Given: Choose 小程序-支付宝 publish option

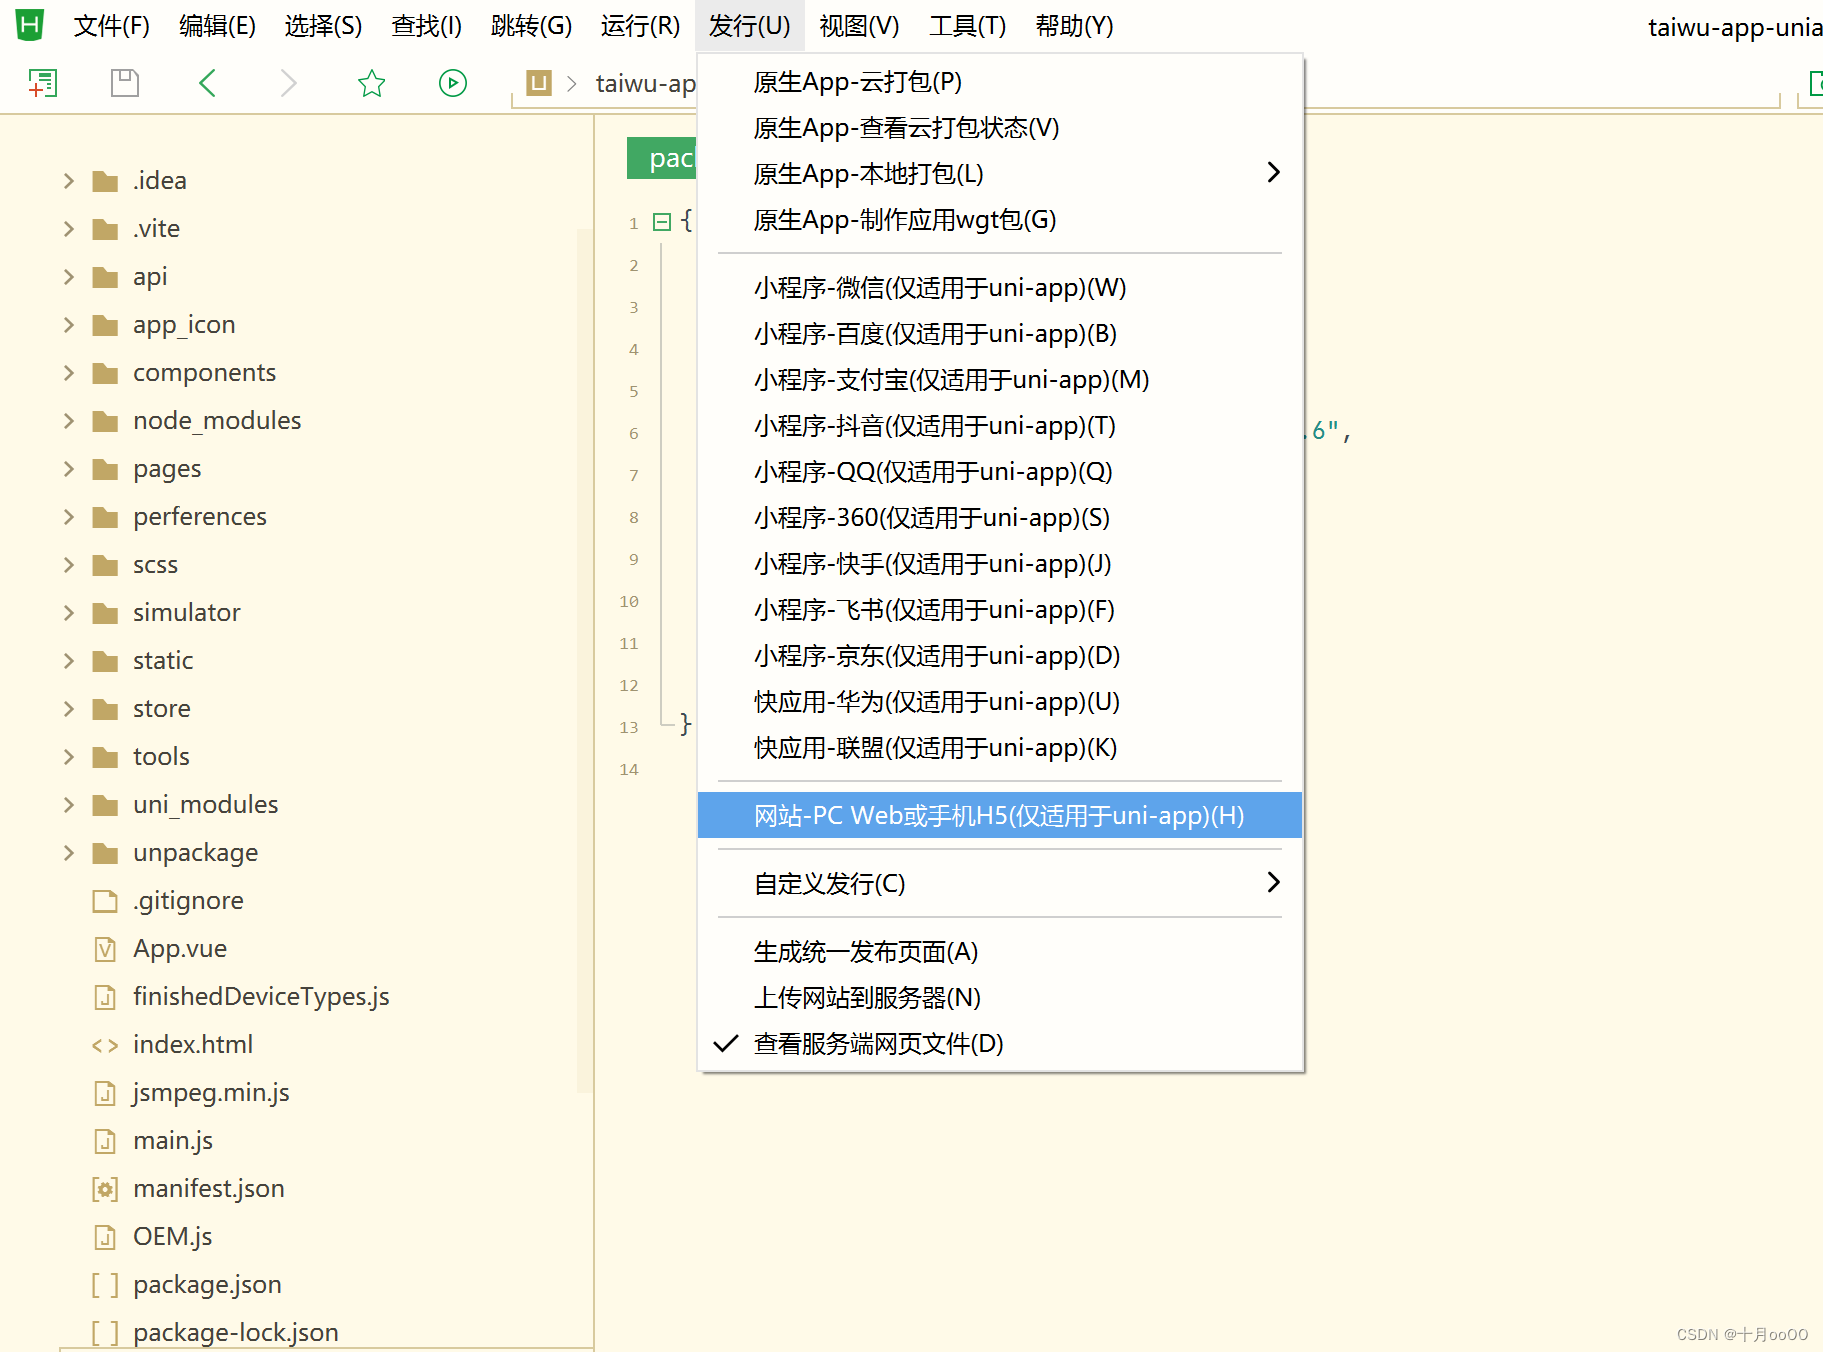Looking at the screenshot, I should [x=1000, y=380].
